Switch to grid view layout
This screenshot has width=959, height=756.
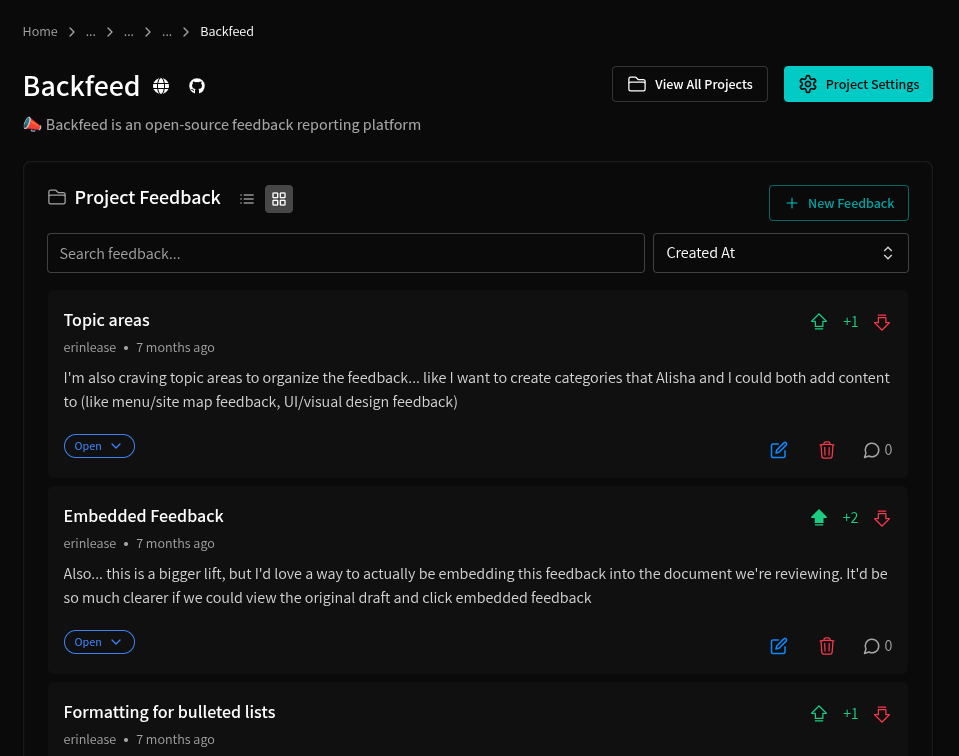coord(279,199)
